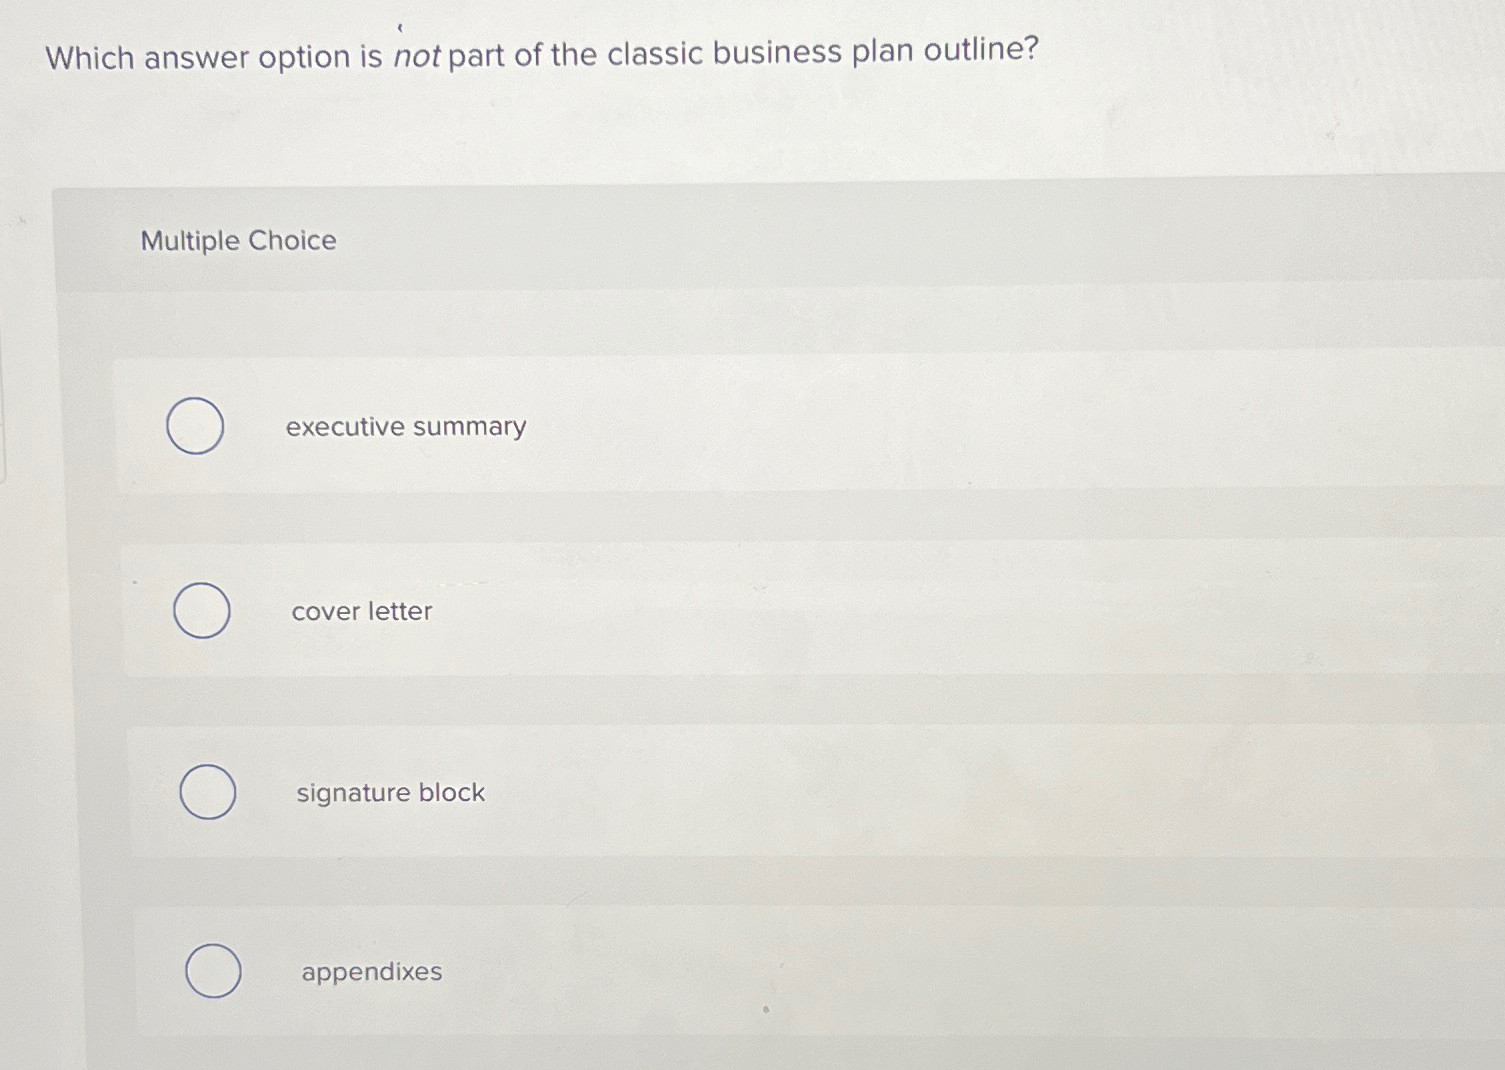Click the empty circle beside signature block

point(209,791)
